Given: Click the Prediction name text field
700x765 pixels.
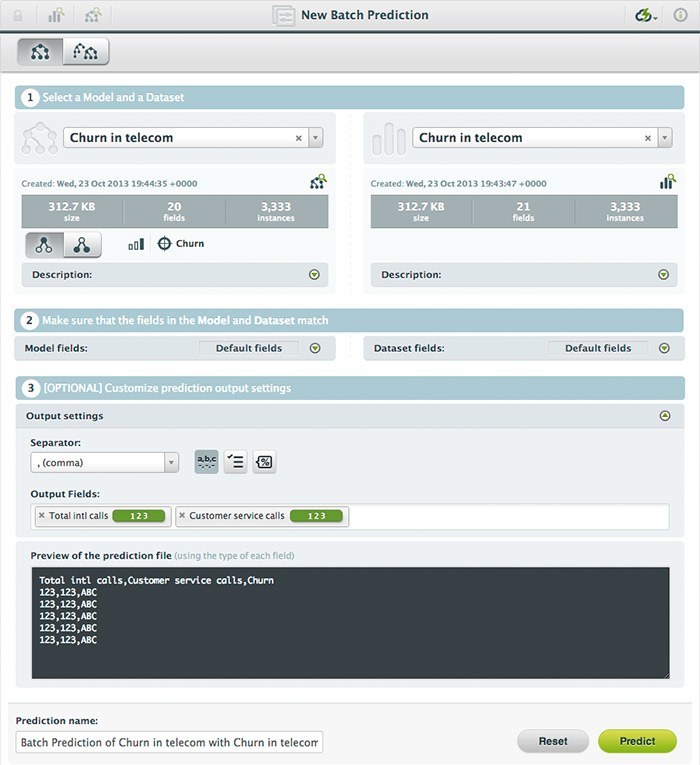Looking at the screenshot, I should coord(169,742).
